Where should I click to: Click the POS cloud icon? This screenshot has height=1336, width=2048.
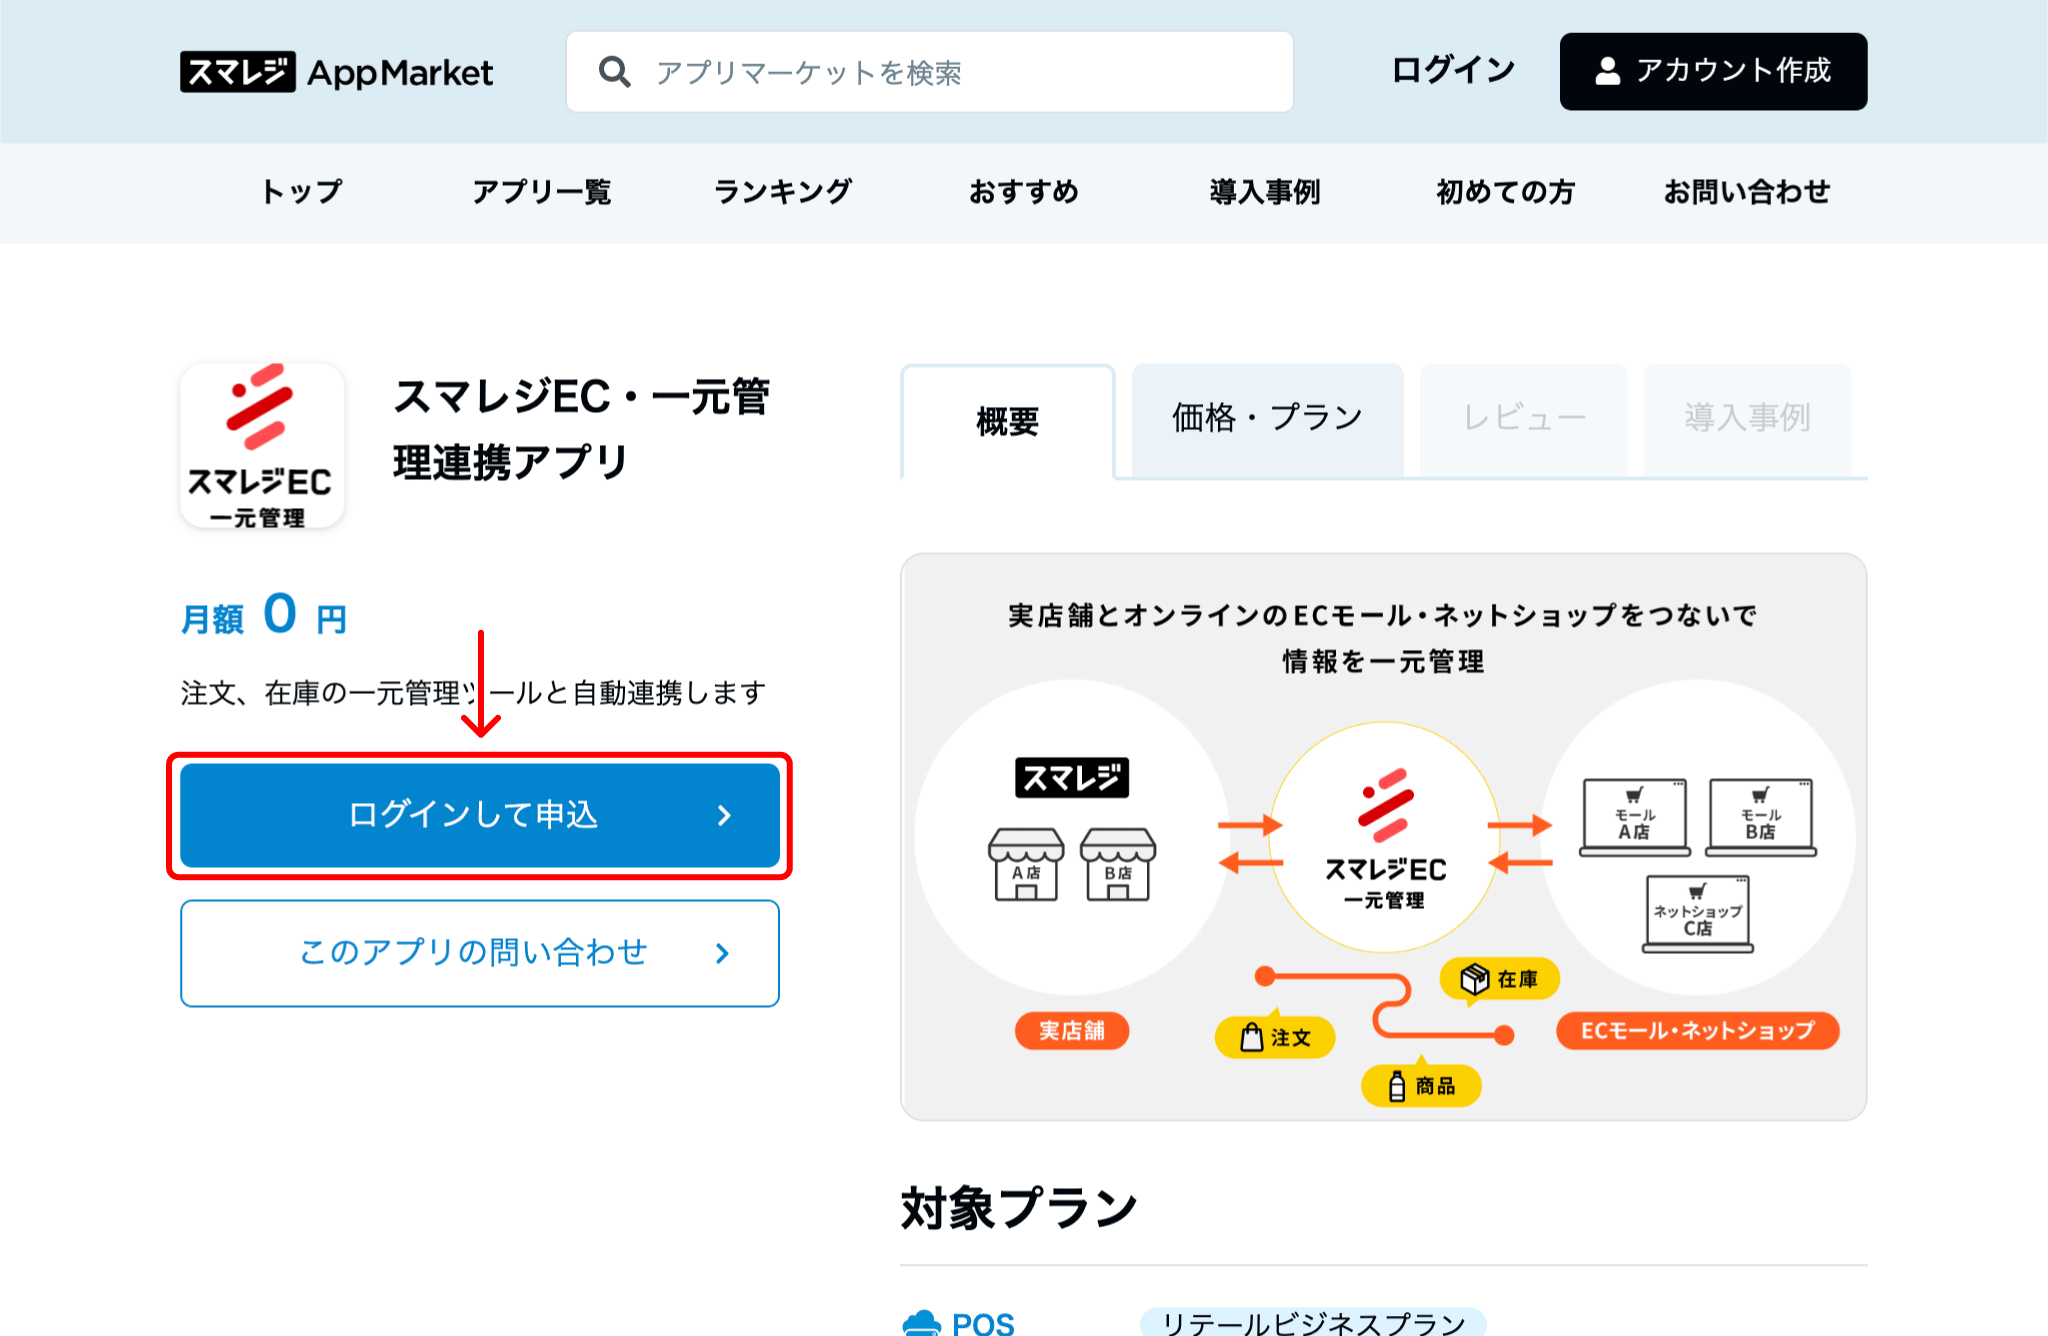(x=921, y=1323)
